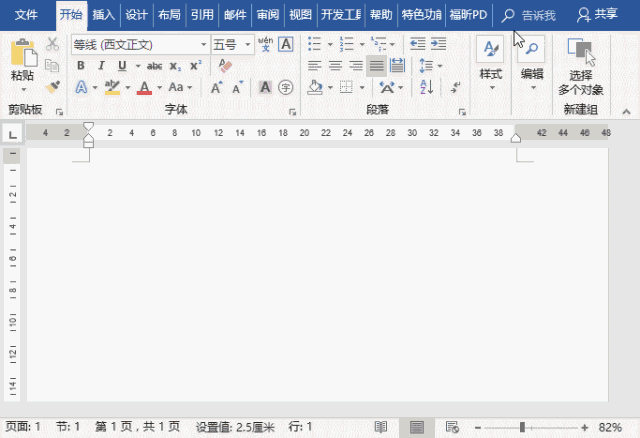Open the File (文件) menu

click(26, 15)
